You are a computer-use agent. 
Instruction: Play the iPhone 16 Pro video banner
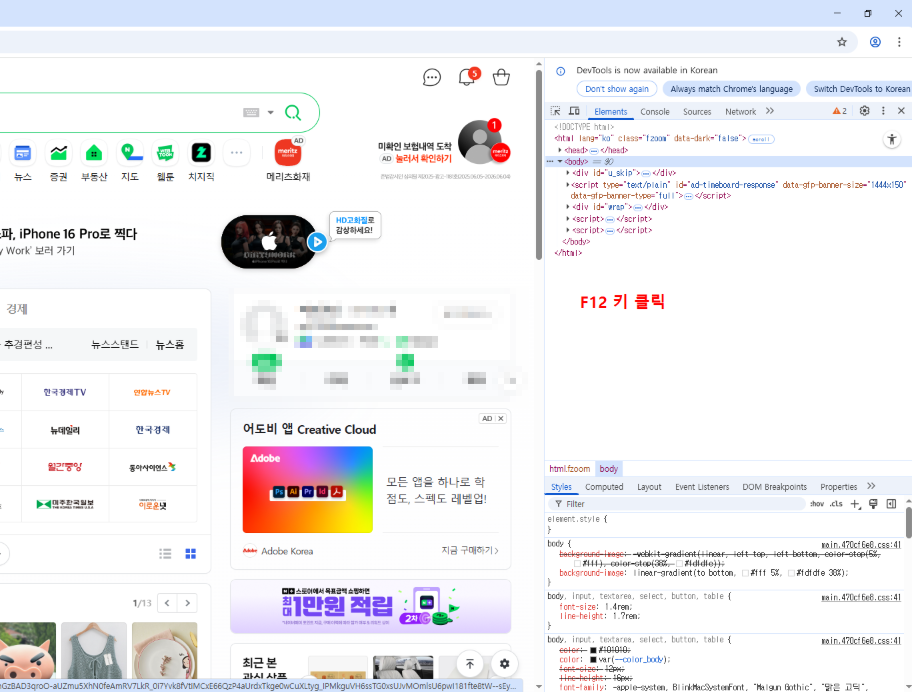tap(317, 241)
